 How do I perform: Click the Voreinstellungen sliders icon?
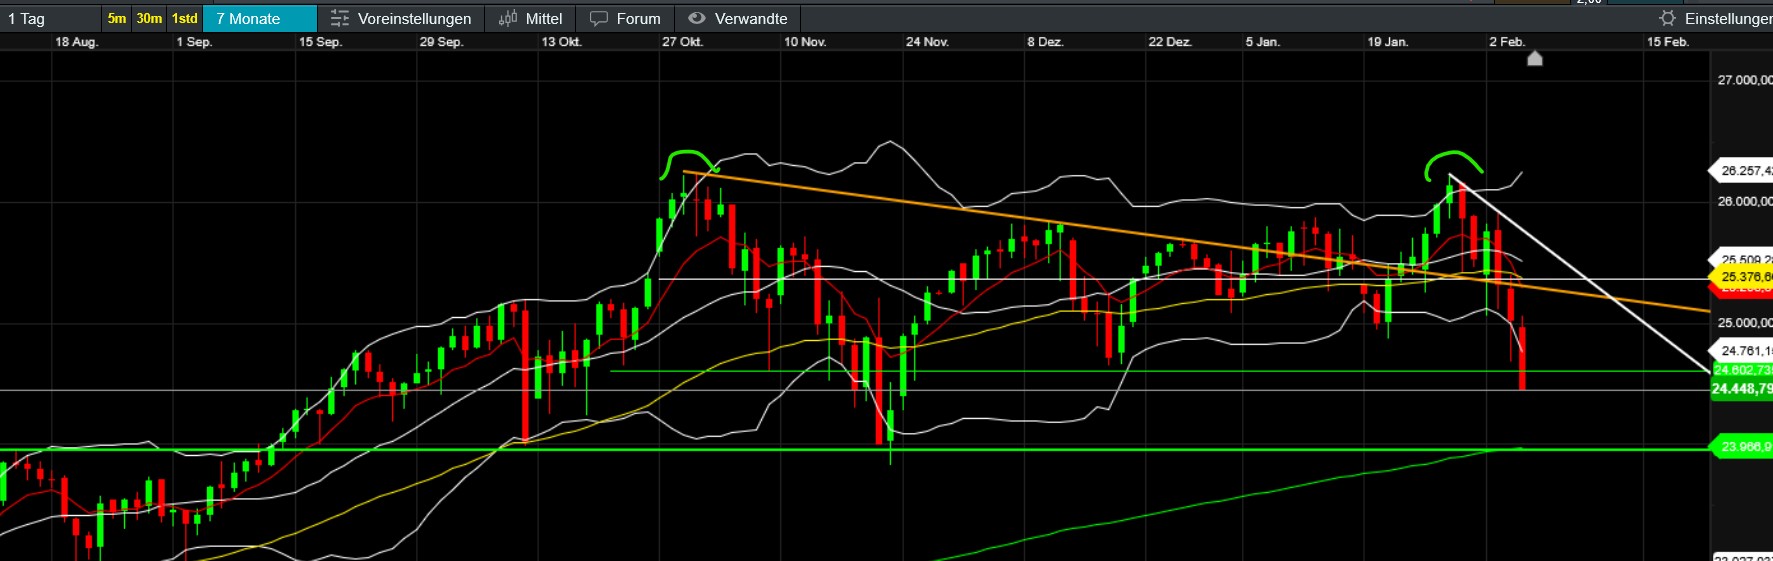pos(340,18)
